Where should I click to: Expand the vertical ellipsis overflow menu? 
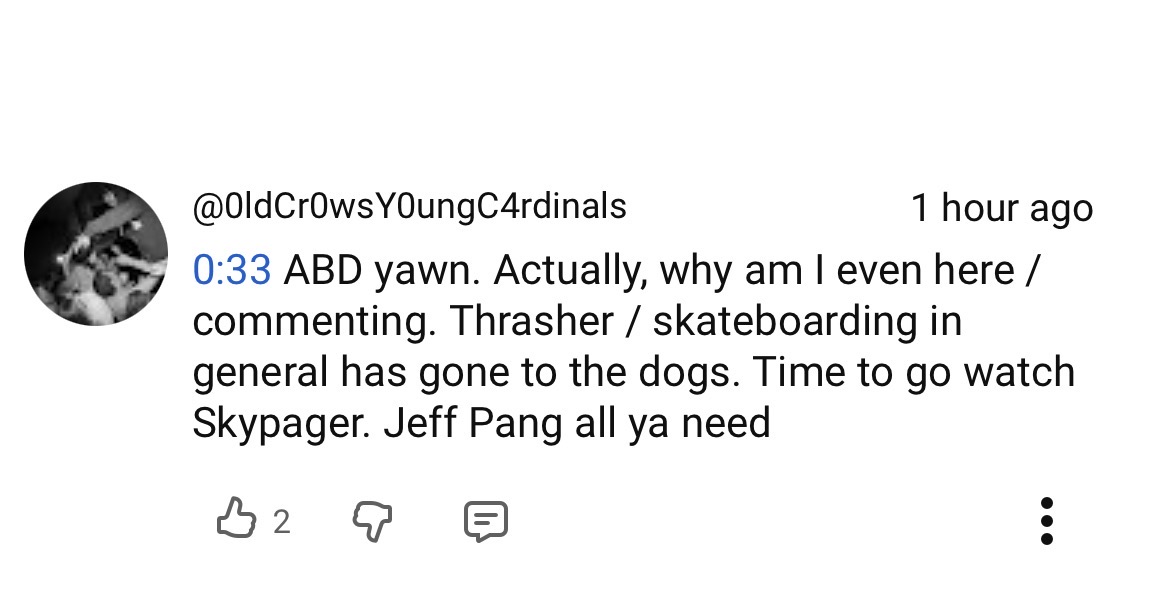click(x=1046, y=520)
